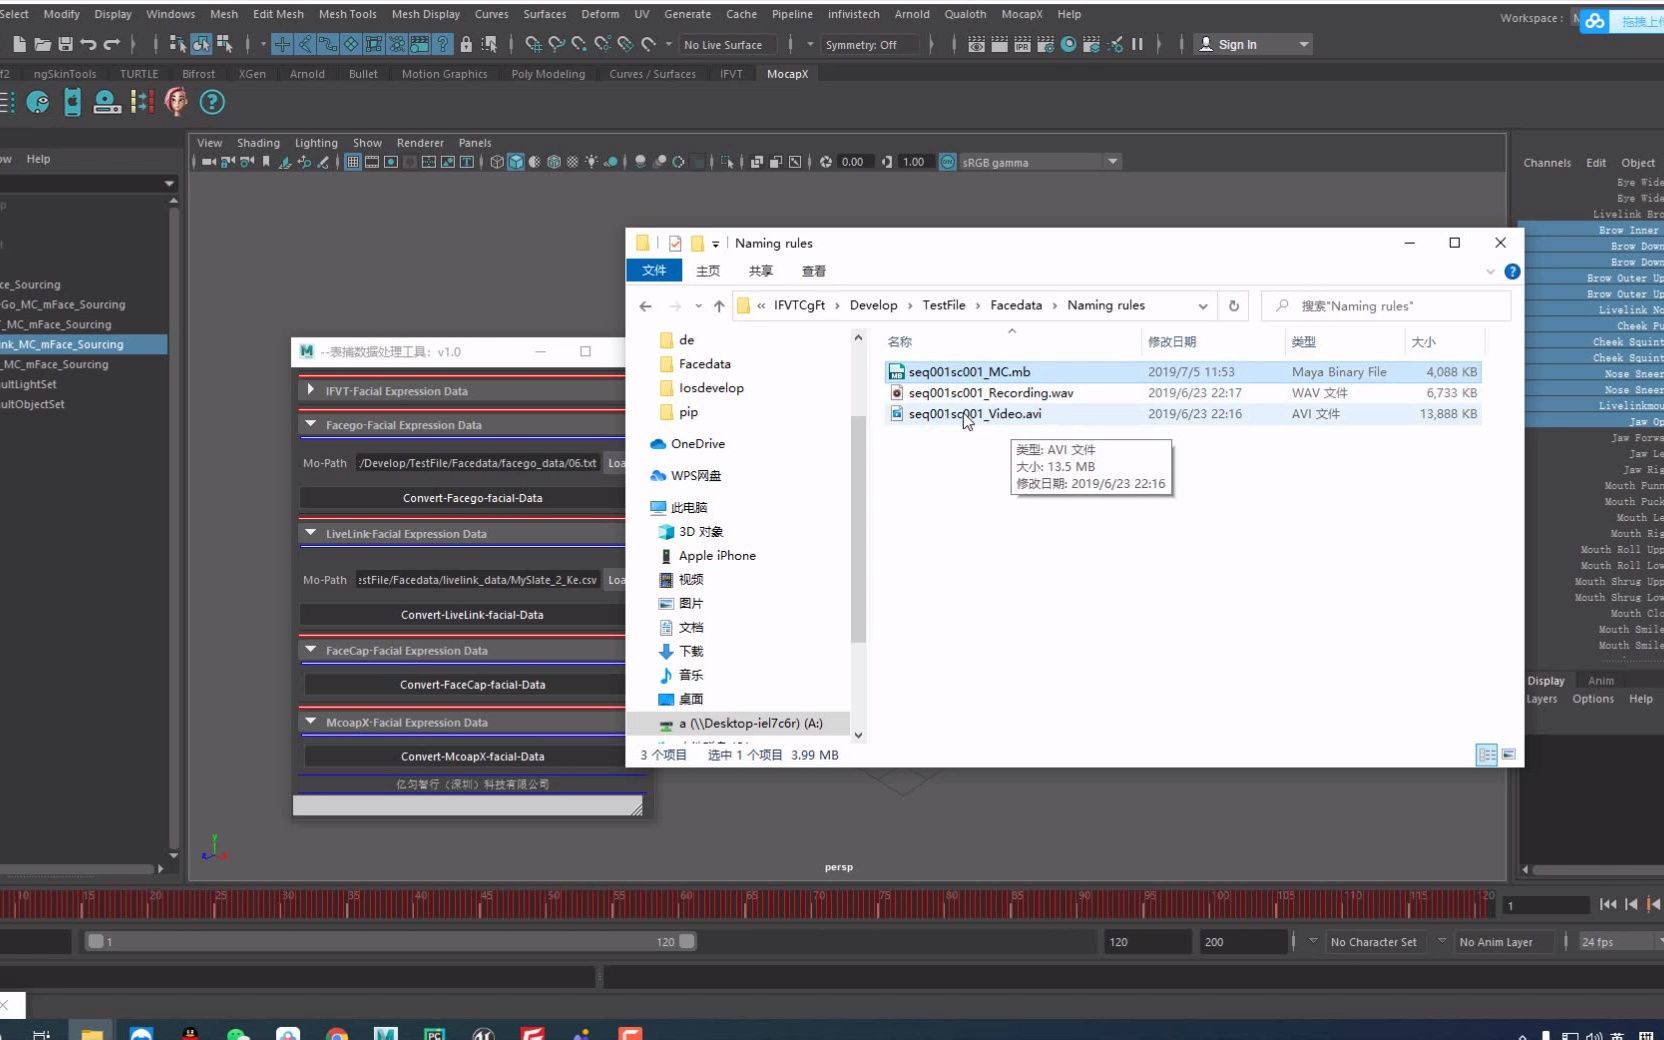Click the MocapX face avatar shelf icon
1664x1040 pixels.
176,102
